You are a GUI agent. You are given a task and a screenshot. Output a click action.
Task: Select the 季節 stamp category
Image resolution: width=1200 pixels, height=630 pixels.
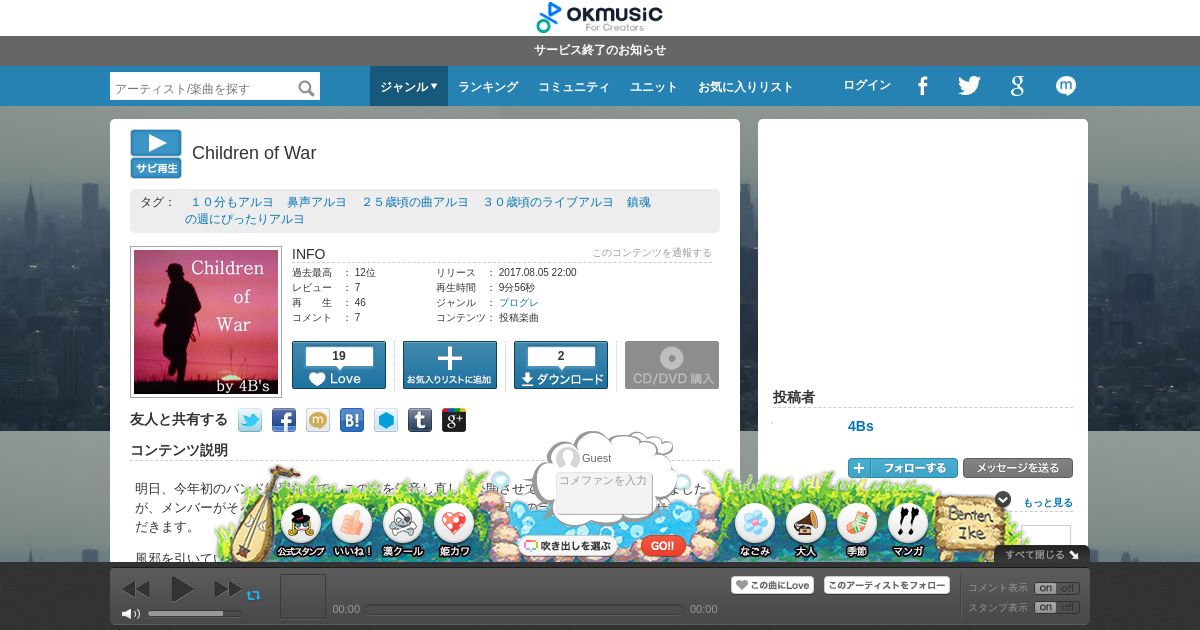857,530
